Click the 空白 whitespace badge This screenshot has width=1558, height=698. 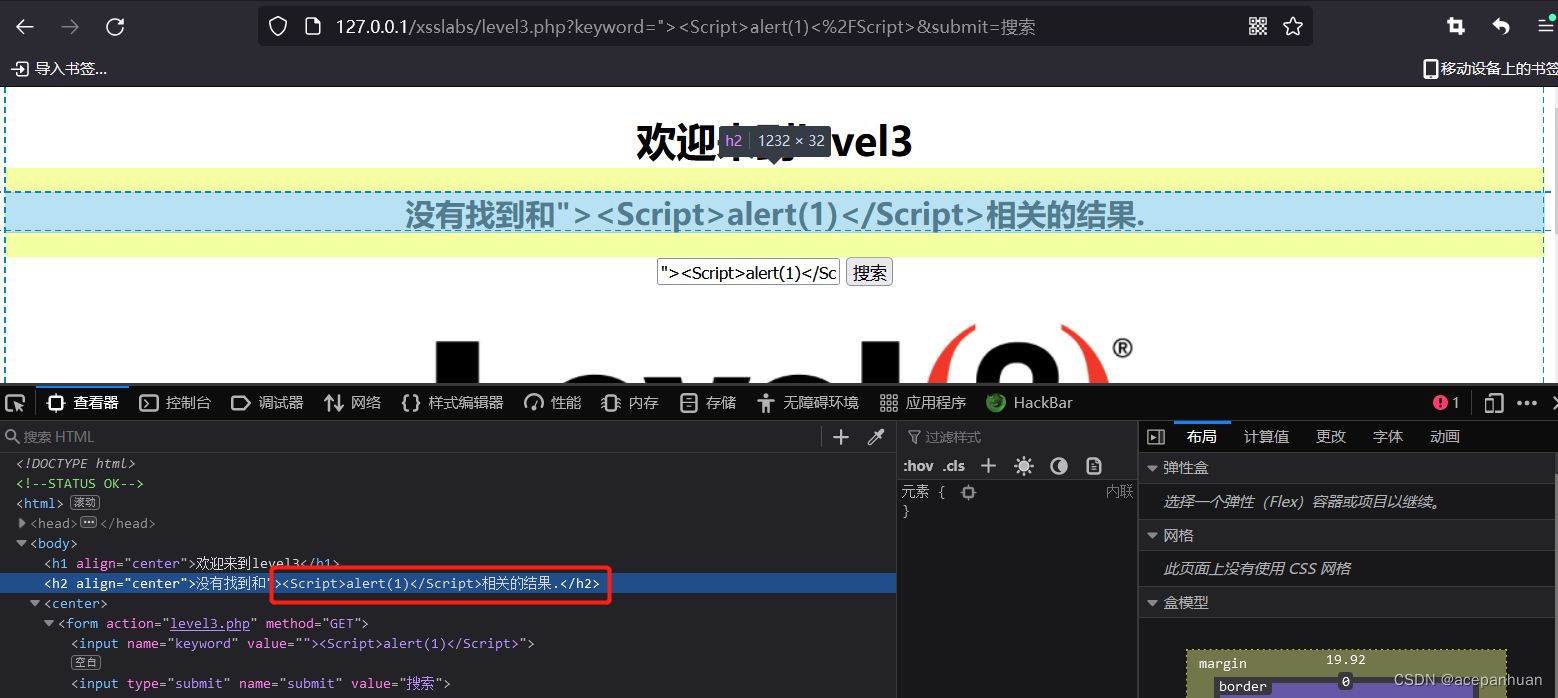86,662
